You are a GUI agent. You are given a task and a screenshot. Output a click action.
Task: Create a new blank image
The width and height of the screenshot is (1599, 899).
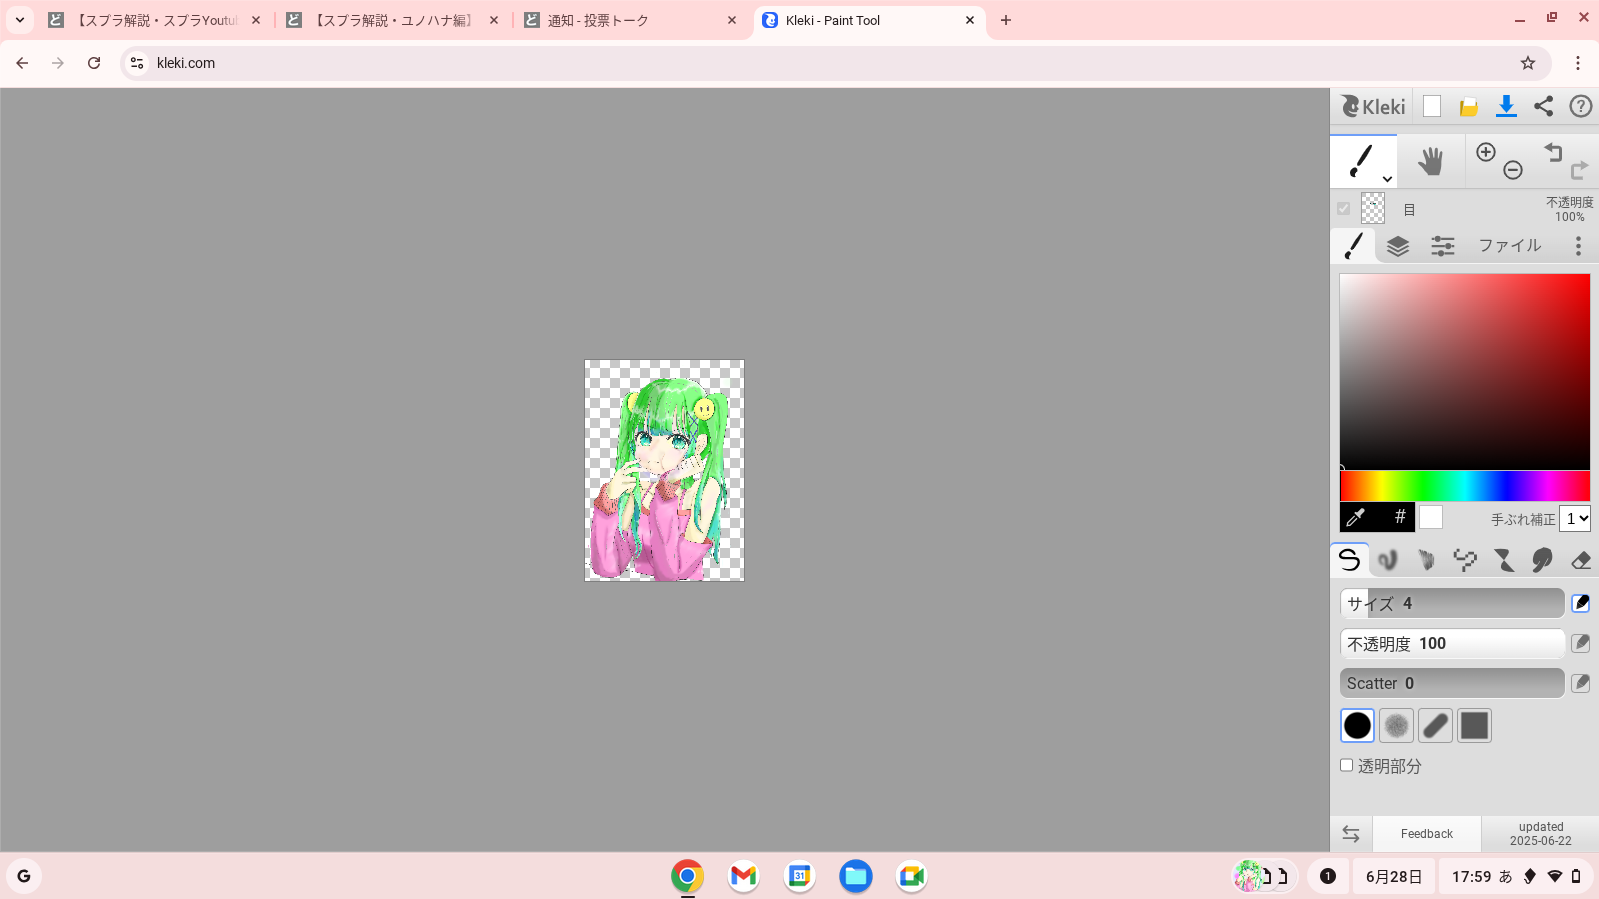coord(1432,106)
